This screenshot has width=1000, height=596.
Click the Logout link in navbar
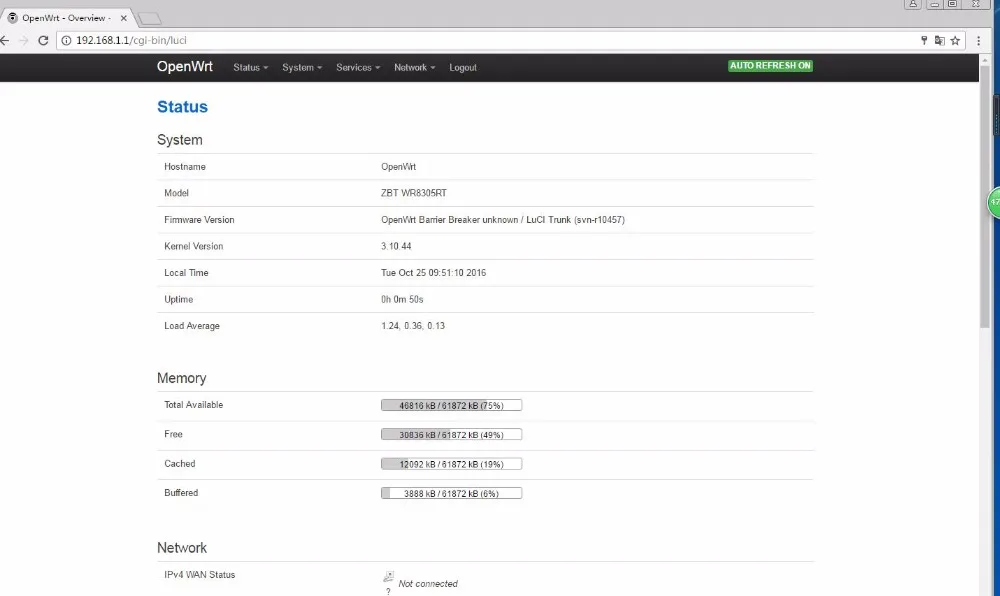[462, 68]
